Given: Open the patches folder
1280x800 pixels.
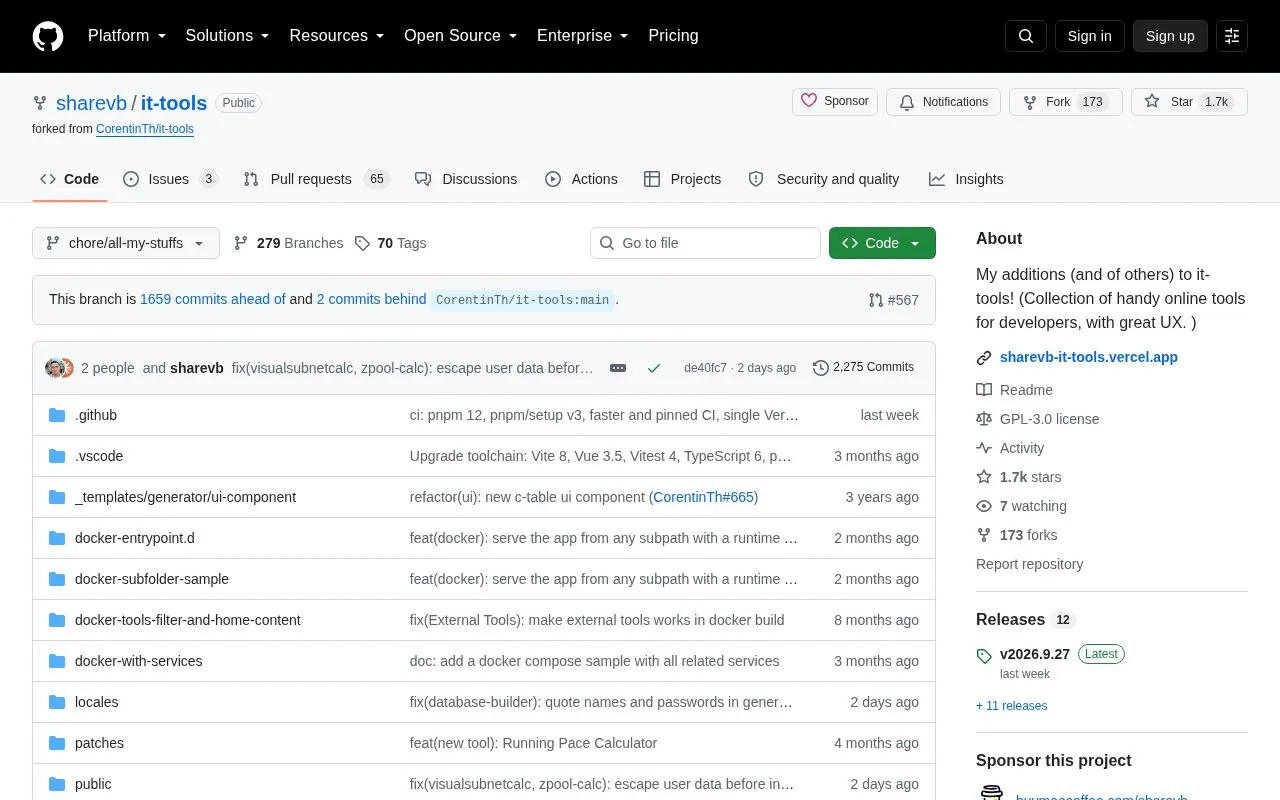Looking at the screenshot, I should [x=100, y=743].
